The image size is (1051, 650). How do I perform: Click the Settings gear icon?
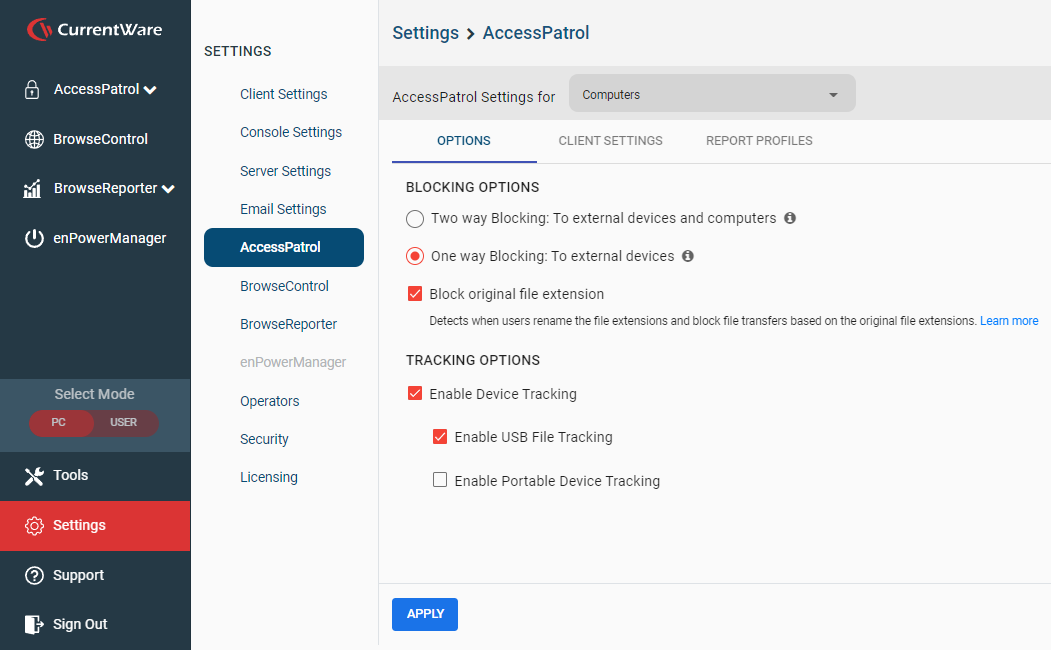point(34,526)
